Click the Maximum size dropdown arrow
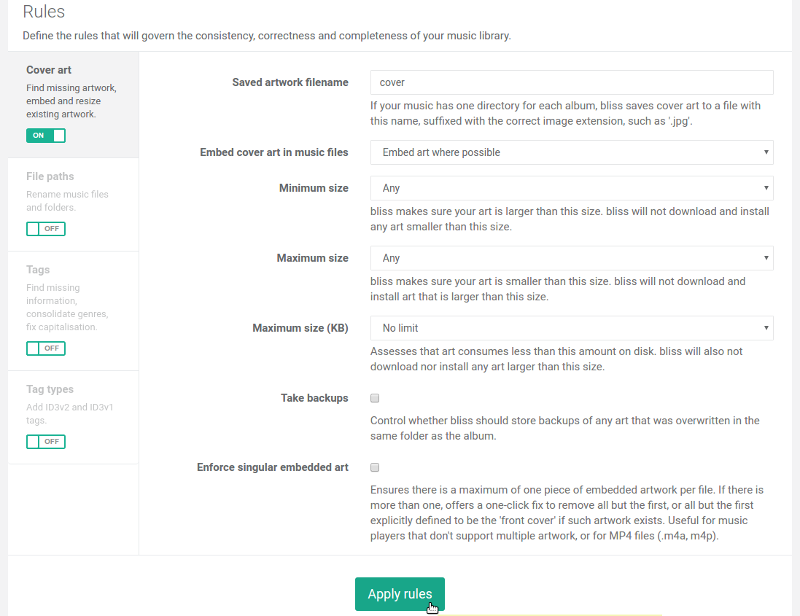Viewport: 800px width, 616px height. [766, 258]
